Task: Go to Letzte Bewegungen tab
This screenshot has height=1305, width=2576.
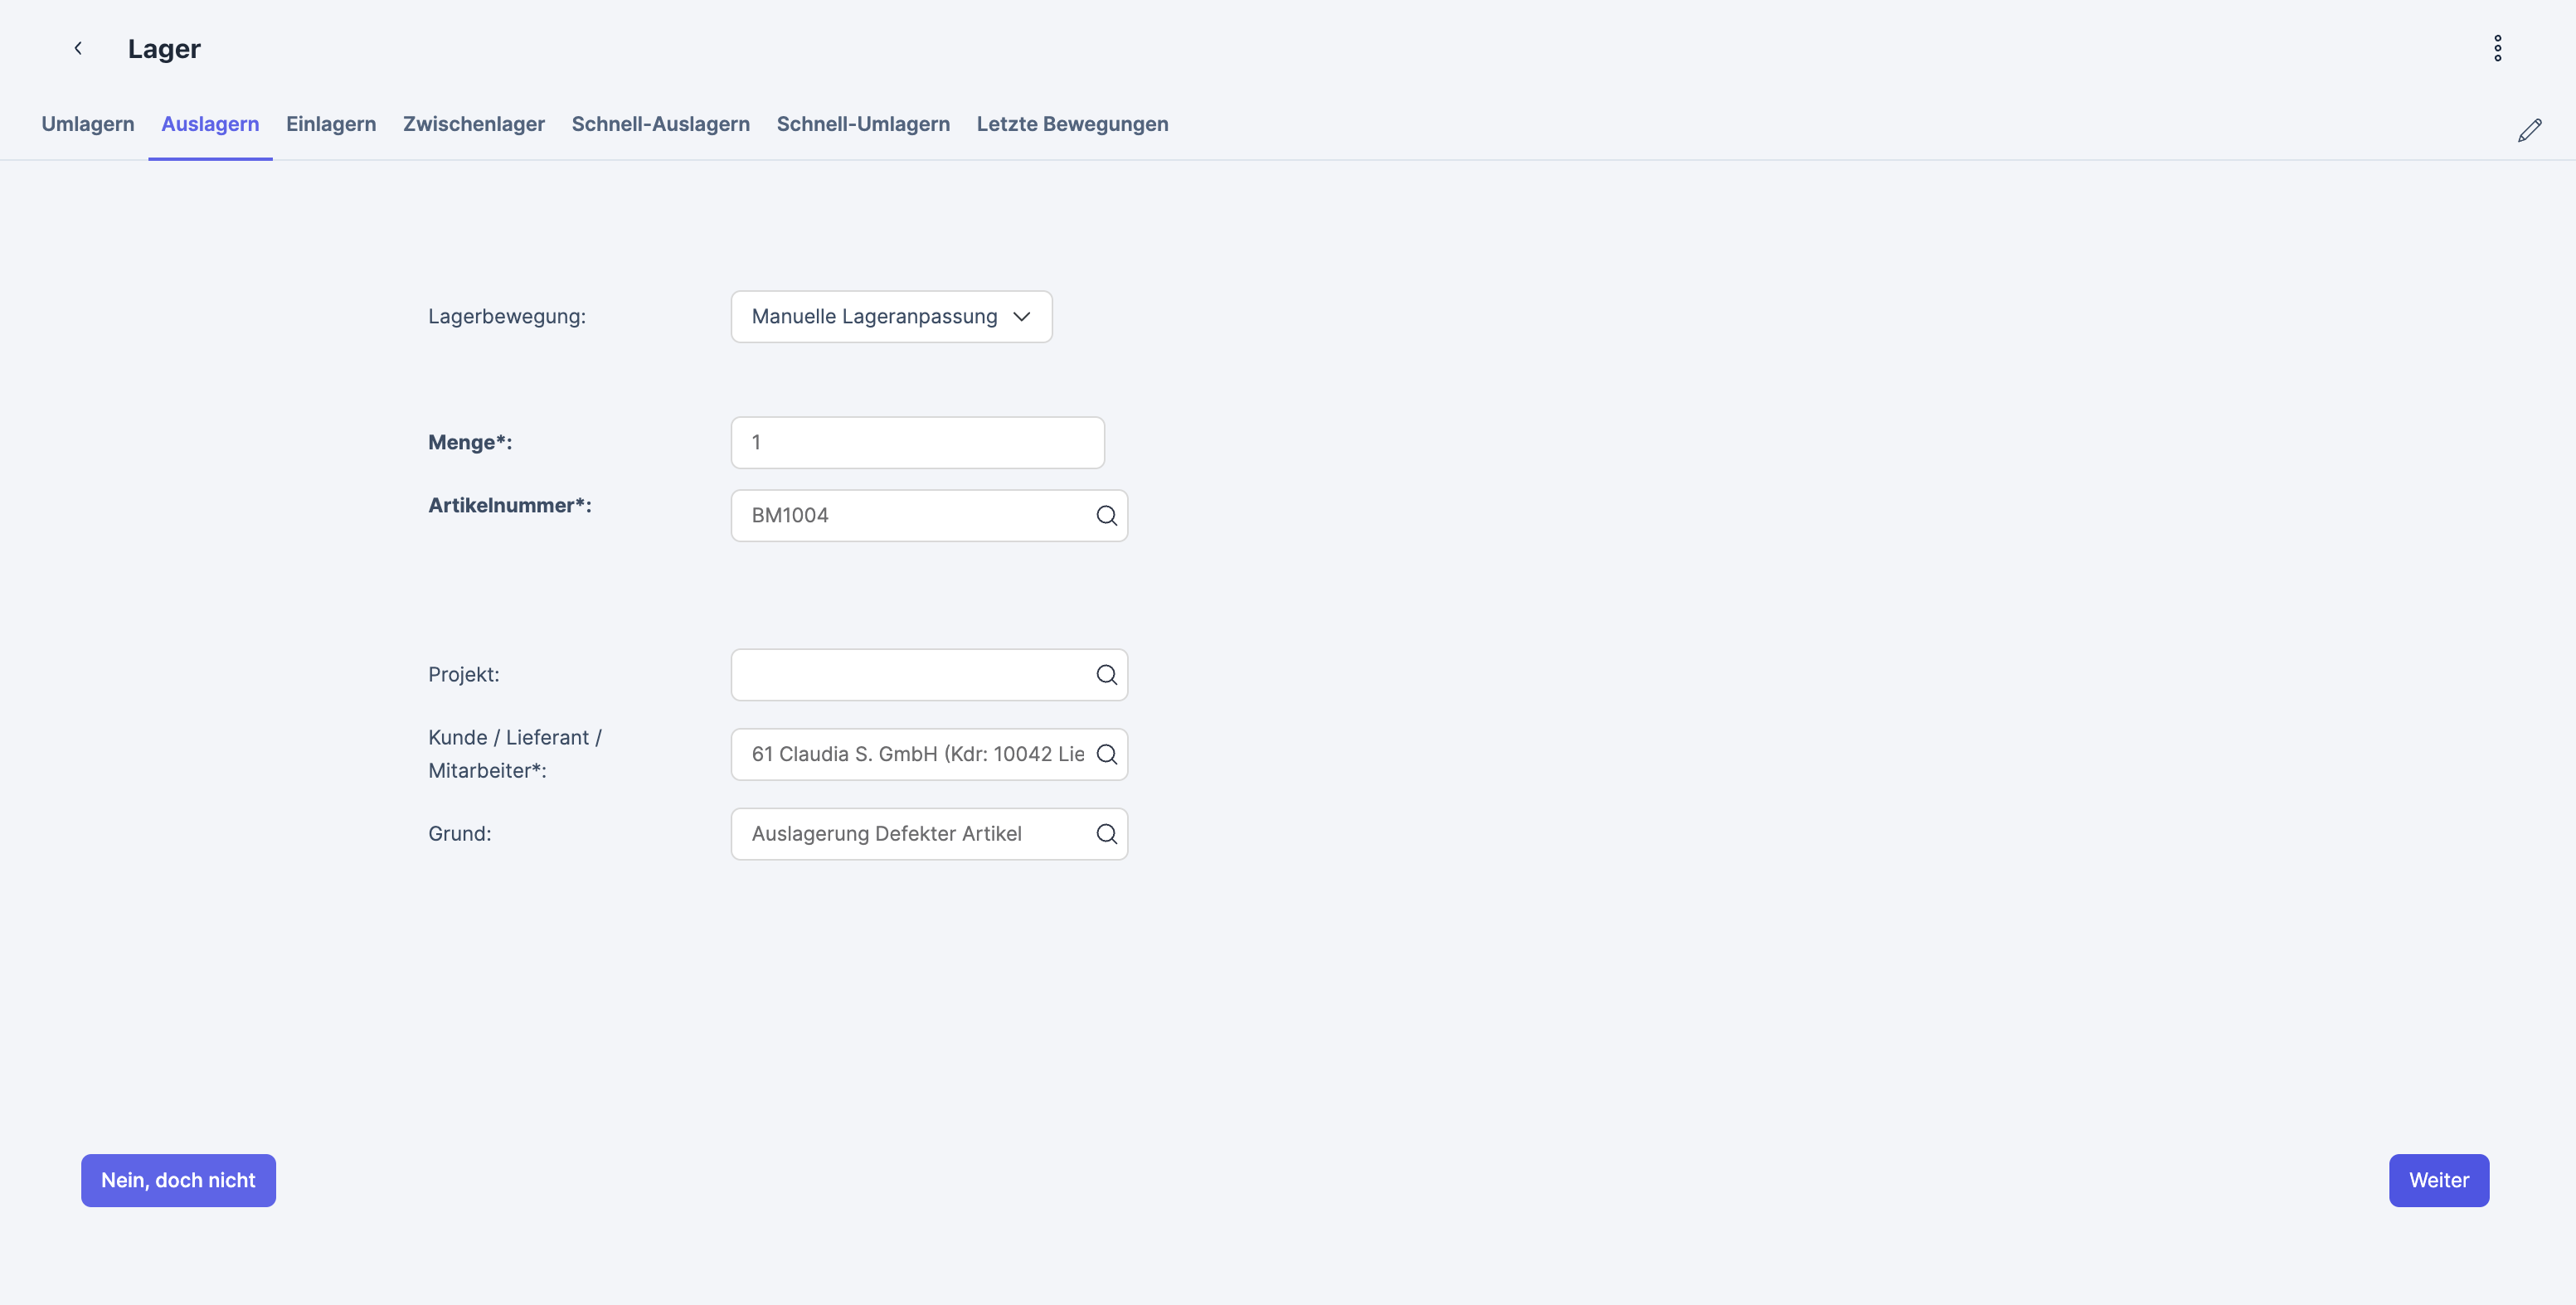Action: tap(1072, 124)
